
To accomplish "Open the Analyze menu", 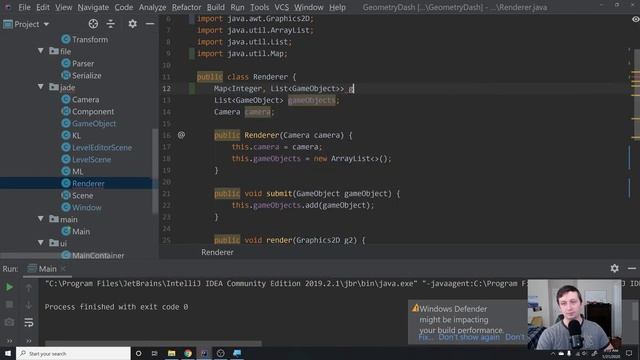I will tap(152, 7).
